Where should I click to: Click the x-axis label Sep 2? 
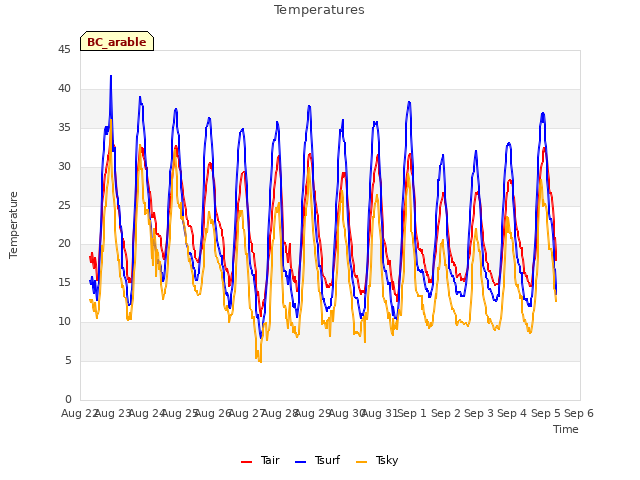click(446, 413)
